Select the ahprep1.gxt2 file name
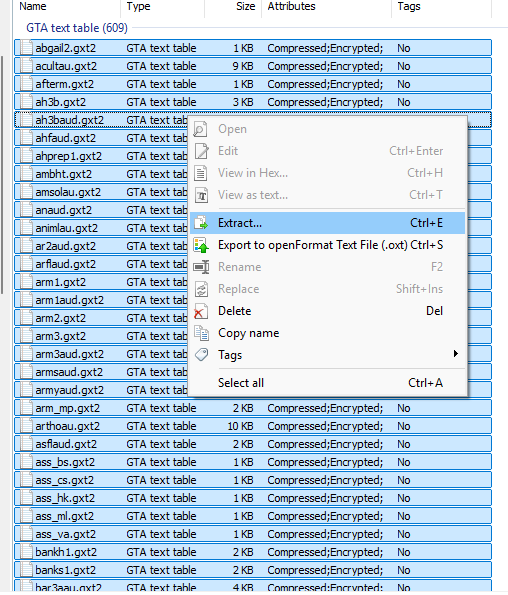Image resolution: width=508 pixels, height=595 pixels. coord(69,156)
